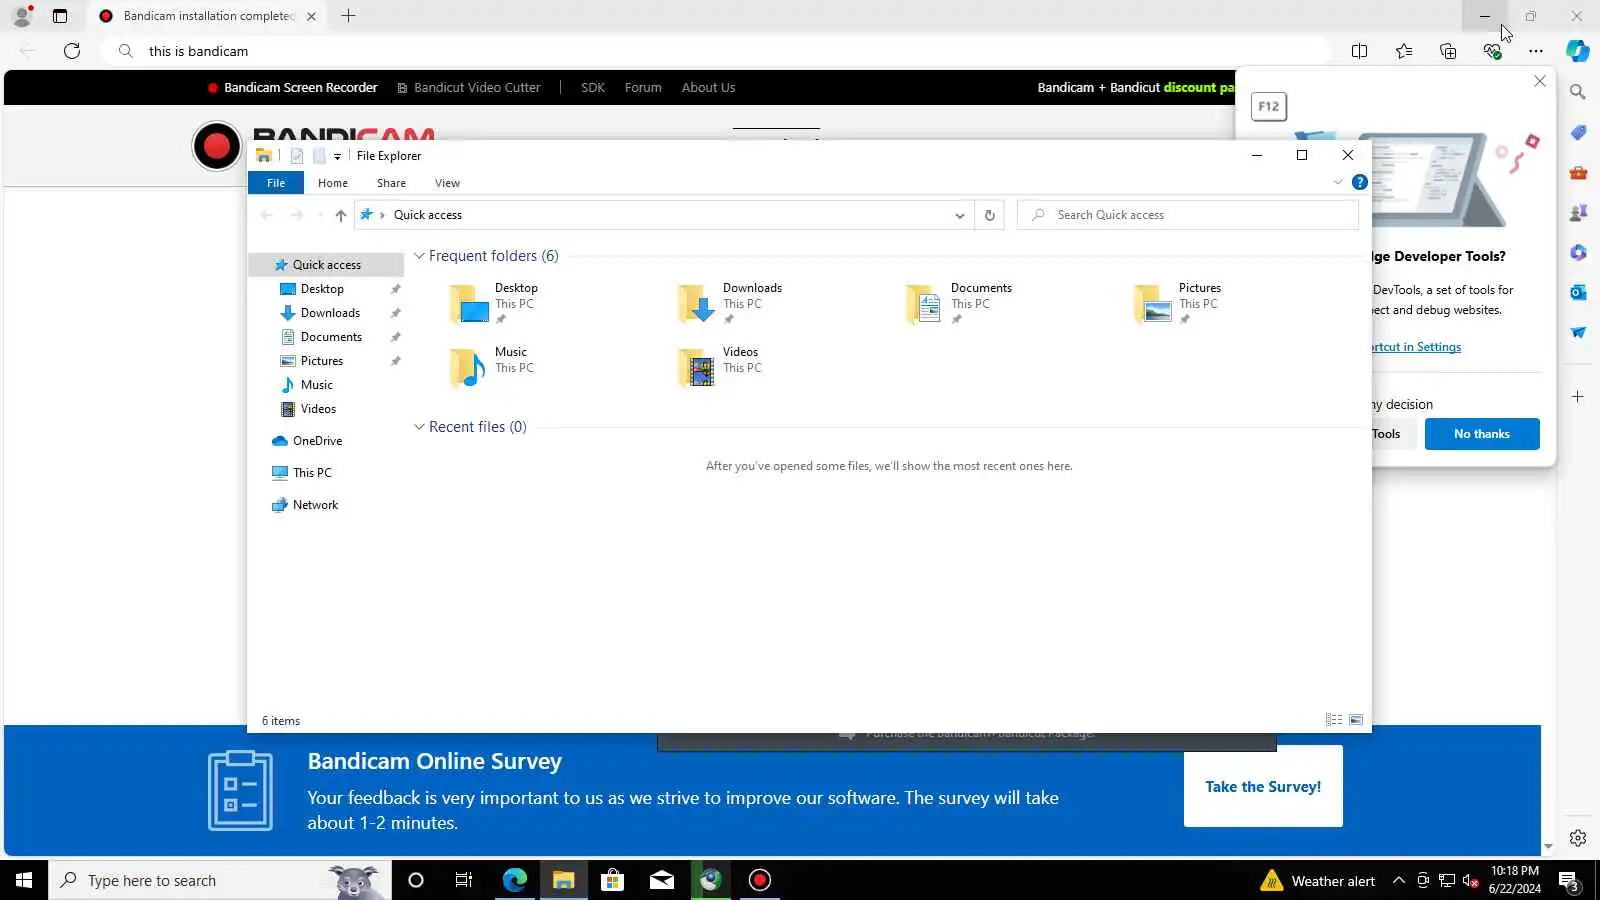This screenshot has height=900, width=1600.
Task: Open the address bar history dropdown
Action: click(x=959, y=215)
